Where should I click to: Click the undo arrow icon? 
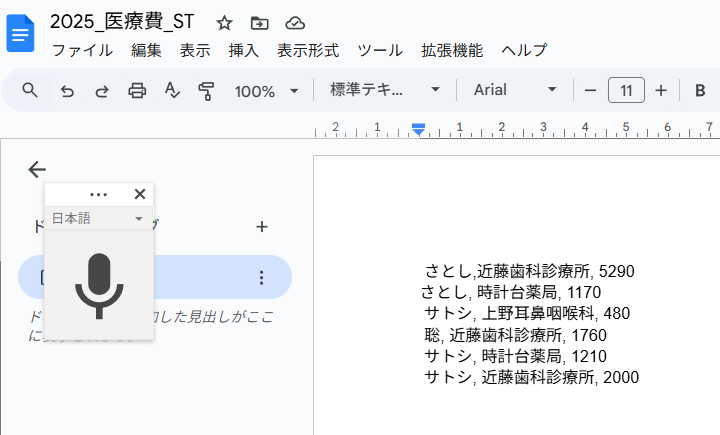(x=67, y=91)
